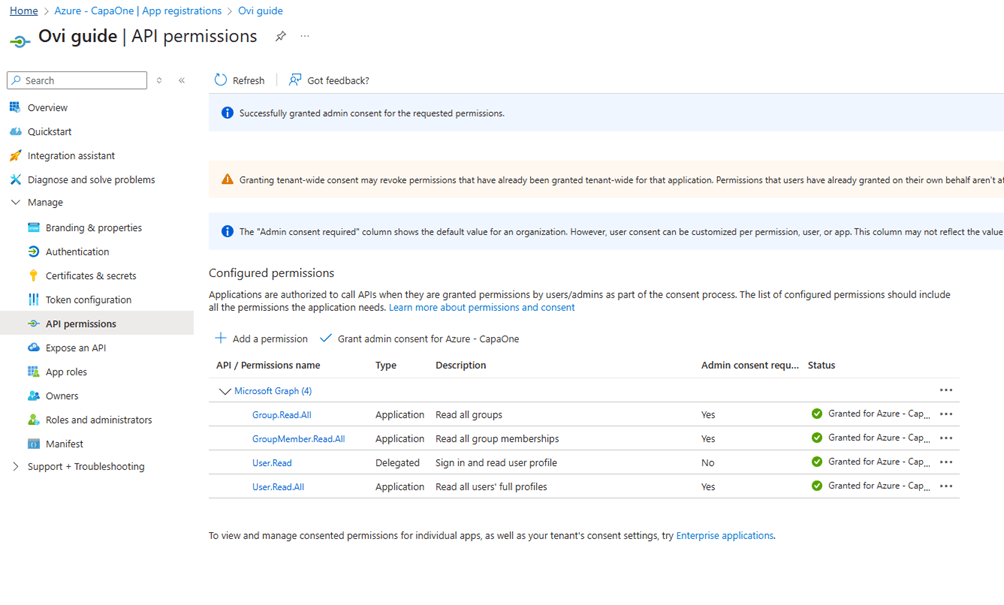Open Branding & properties page

point(93,228)
